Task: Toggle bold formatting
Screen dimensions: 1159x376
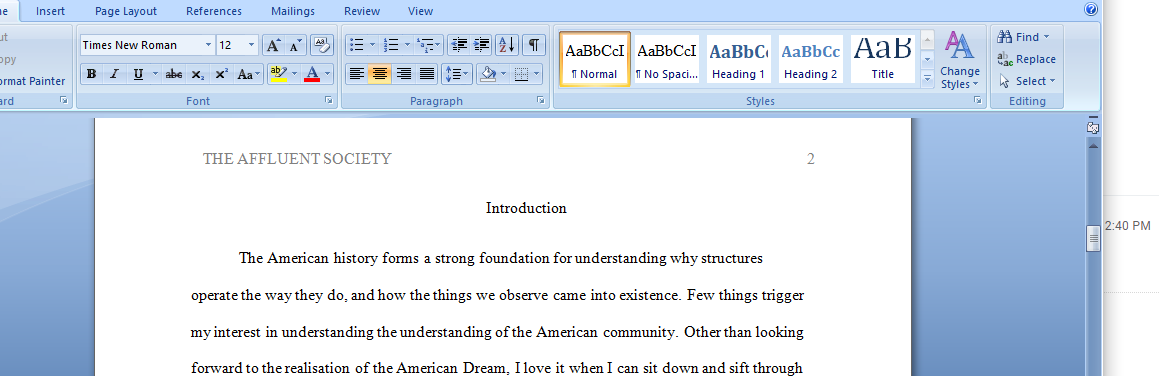Action: [92, 74]
